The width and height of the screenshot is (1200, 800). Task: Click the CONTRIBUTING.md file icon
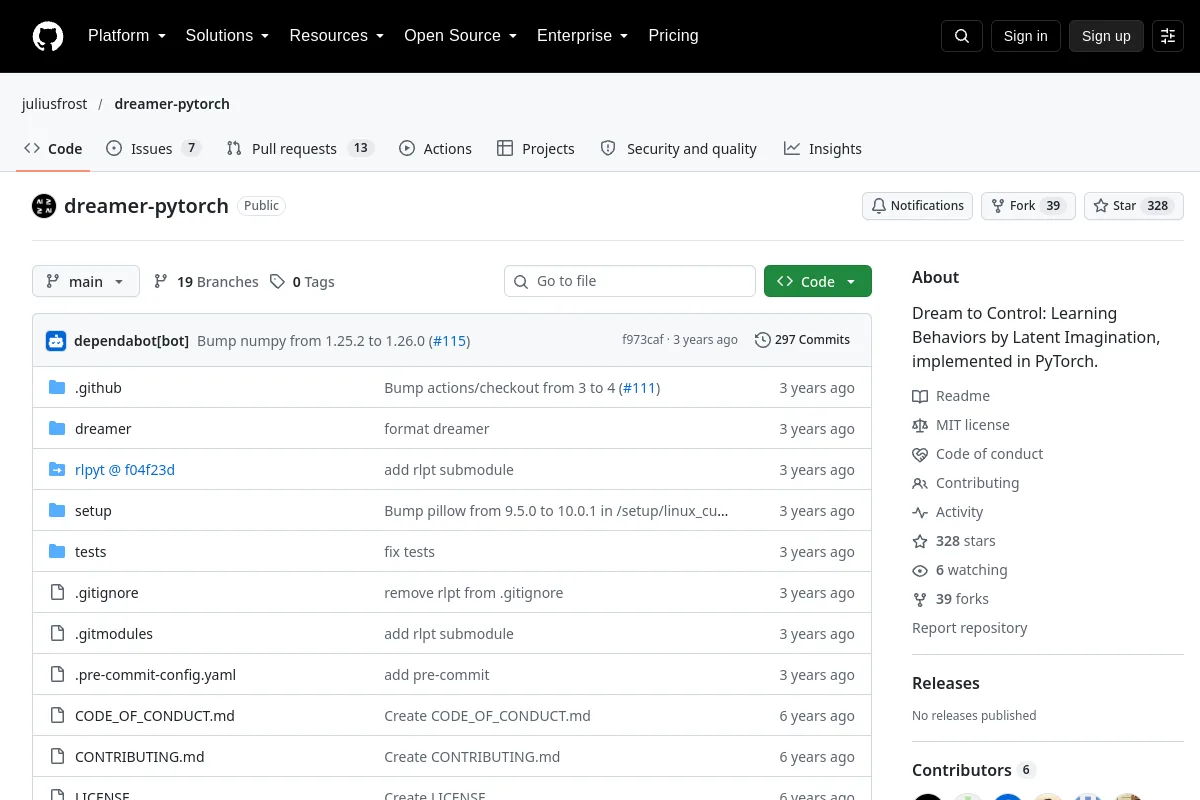57,757
